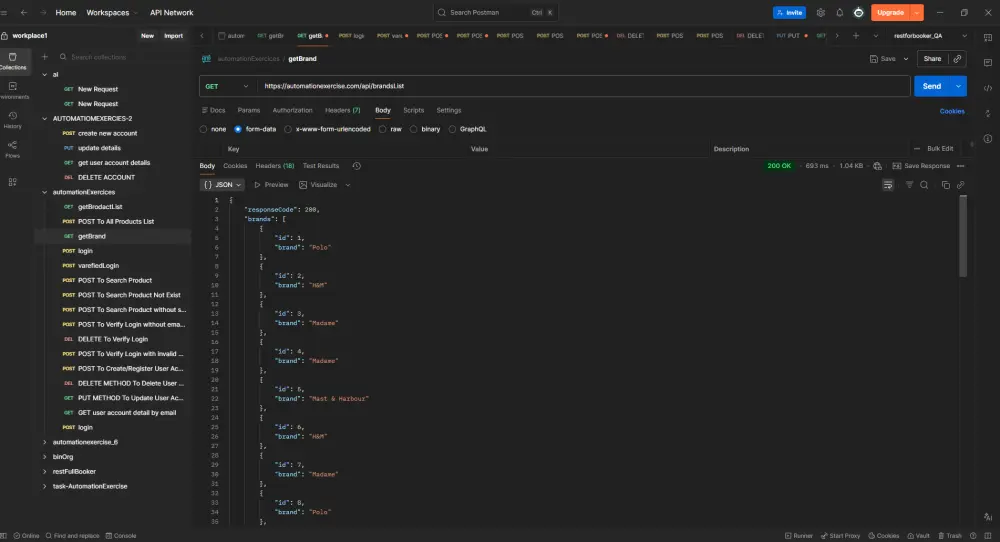This screenshot has height=542, width=1000.
Task: Expand the restFullBooker collection
Action: pos(45,472)
